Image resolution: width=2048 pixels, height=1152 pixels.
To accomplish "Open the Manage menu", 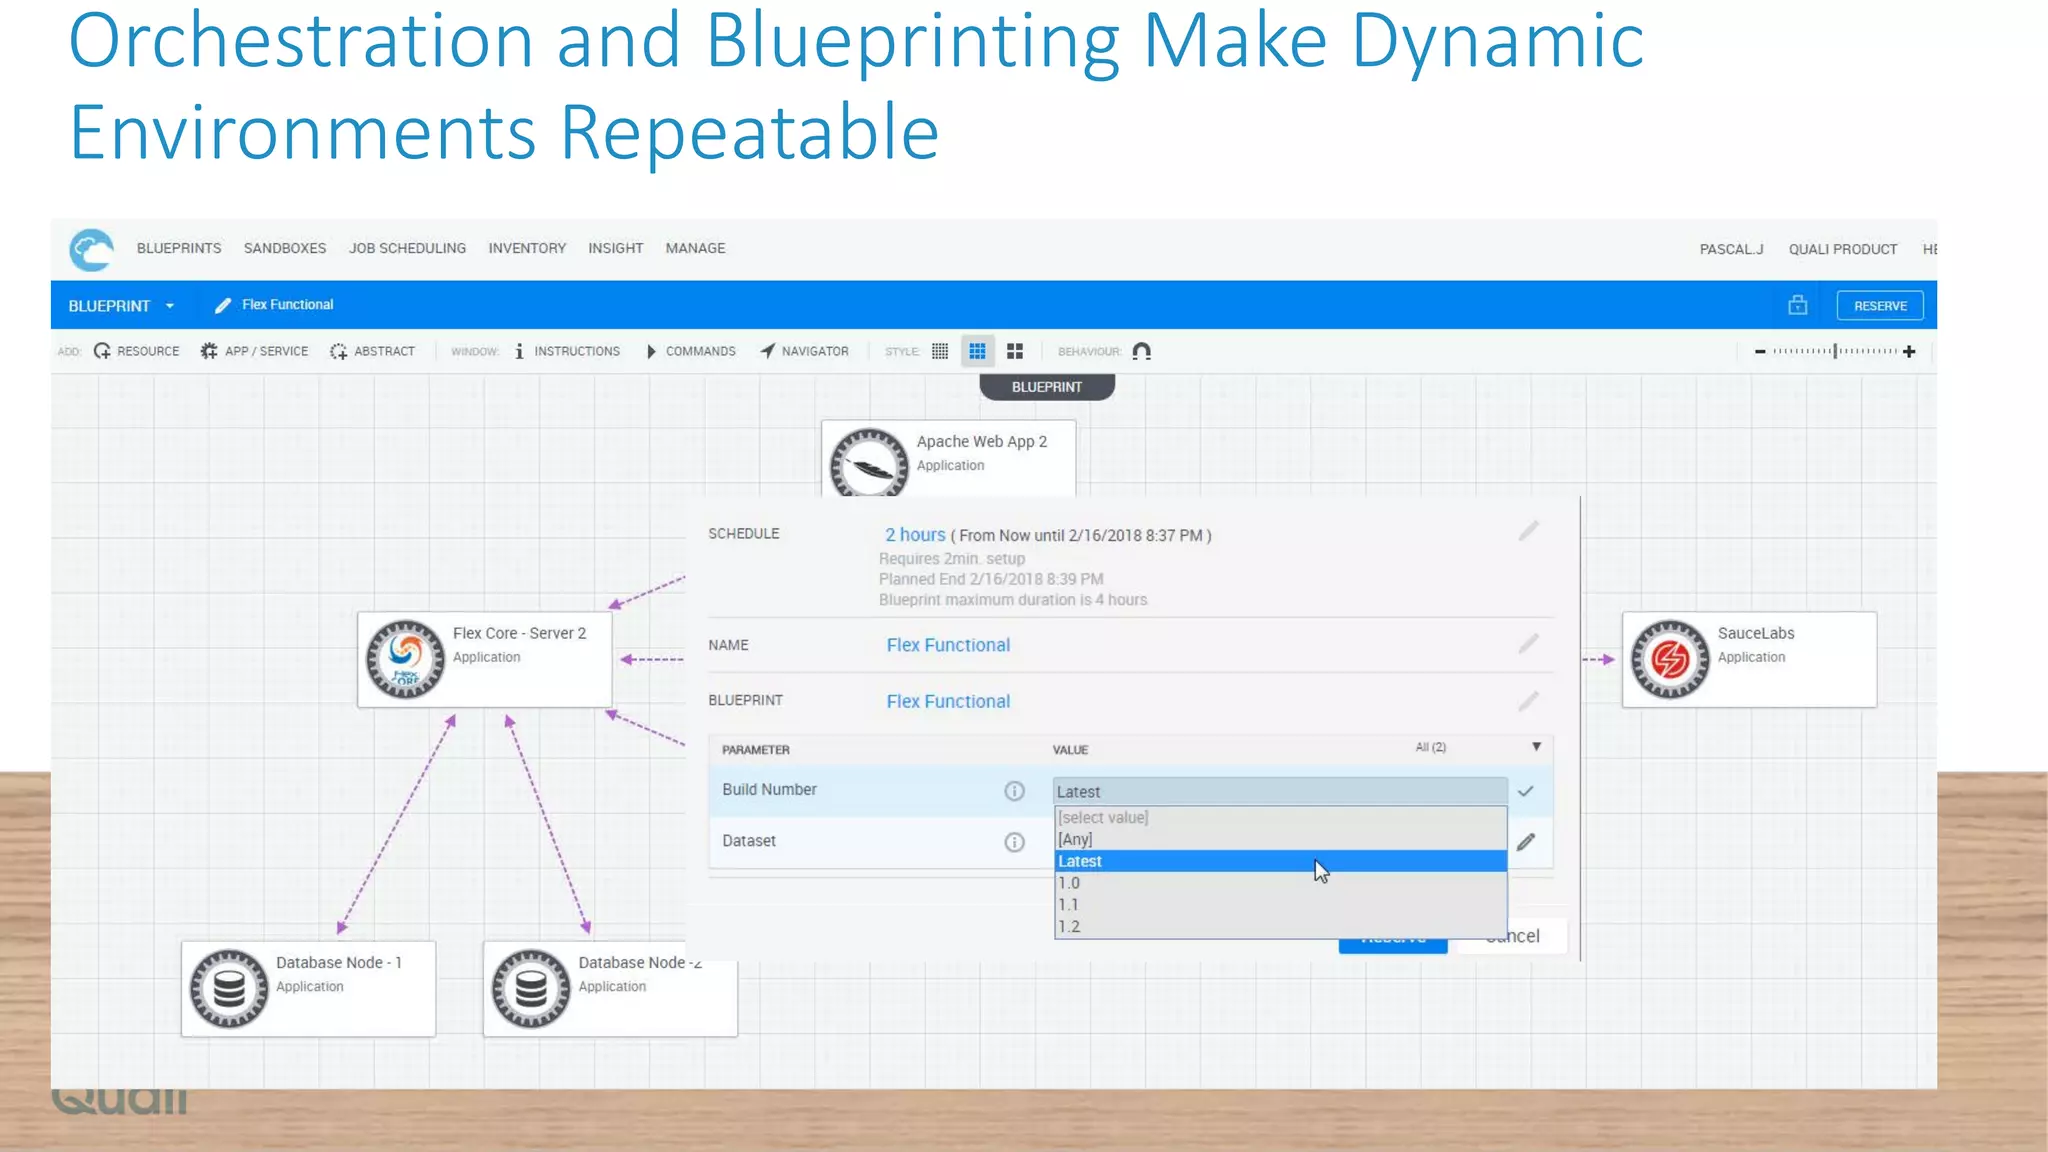I will (x=695, y=248).
